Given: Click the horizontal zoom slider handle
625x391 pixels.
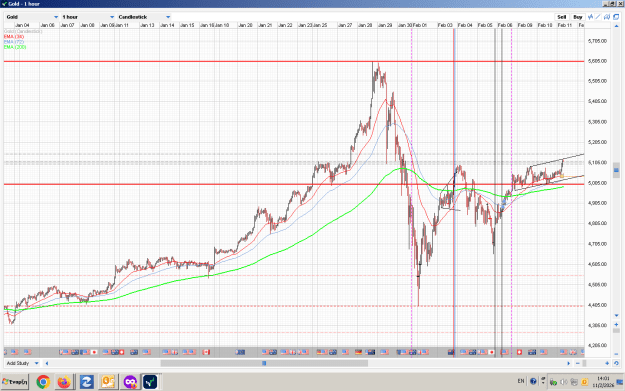Looking at the screenshot, I should [x=584, y=363].
